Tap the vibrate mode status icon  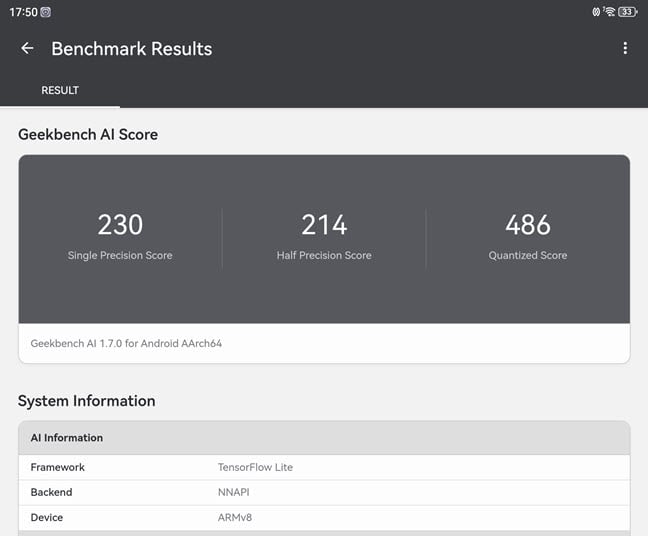596,12
